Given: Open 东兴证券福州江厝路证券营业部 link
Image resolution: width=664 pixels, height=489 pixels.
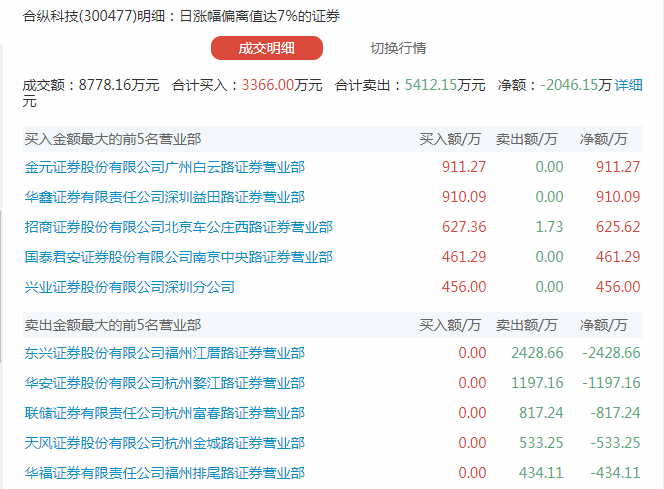Looking at the screenshot, I should 164,353.
